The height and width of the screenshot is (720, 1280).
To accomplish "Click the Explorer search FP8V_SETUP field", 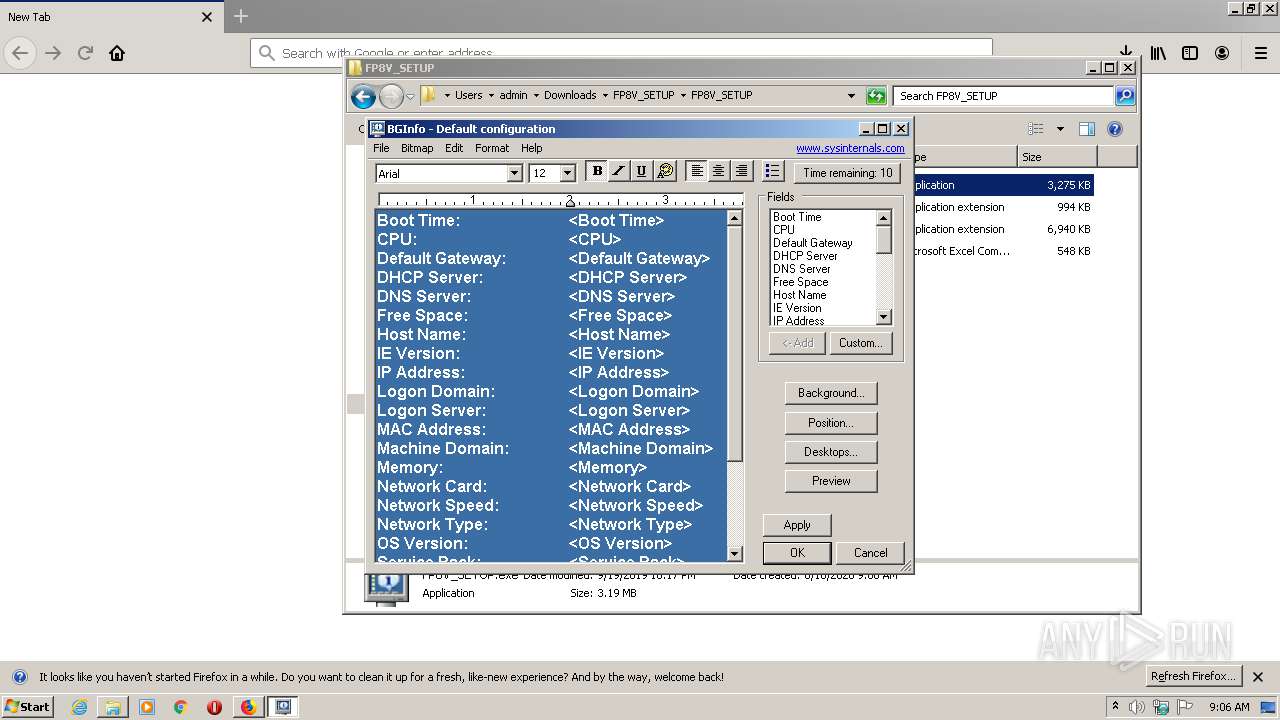I will (x=1003, y=96).
